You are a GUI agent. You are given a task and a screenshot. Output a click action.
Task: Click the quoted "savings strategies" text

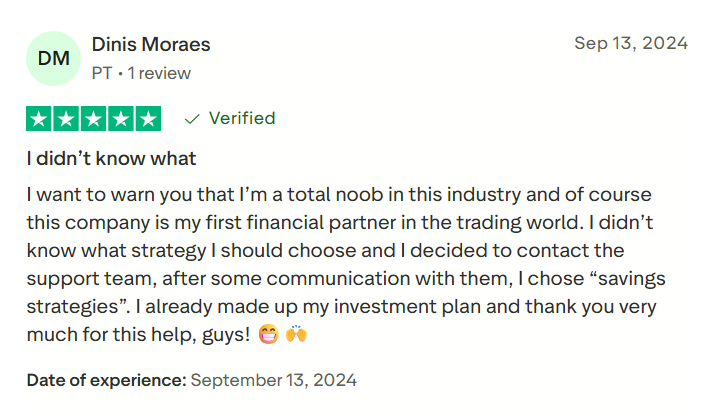(x=619, y=278)
